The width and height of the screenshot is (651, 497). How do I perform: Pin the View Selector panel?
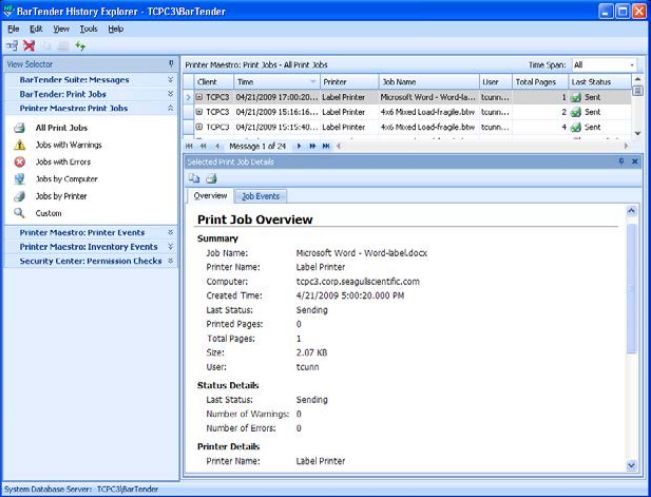point(170,64)
